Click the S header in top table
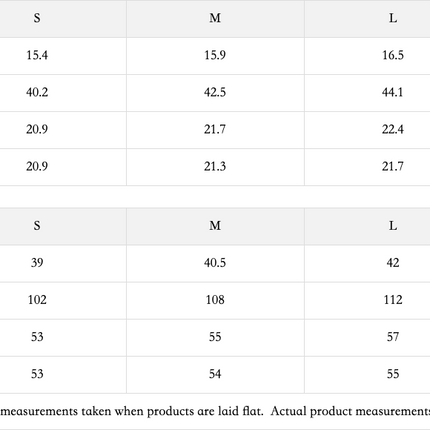 pos(37,18)
